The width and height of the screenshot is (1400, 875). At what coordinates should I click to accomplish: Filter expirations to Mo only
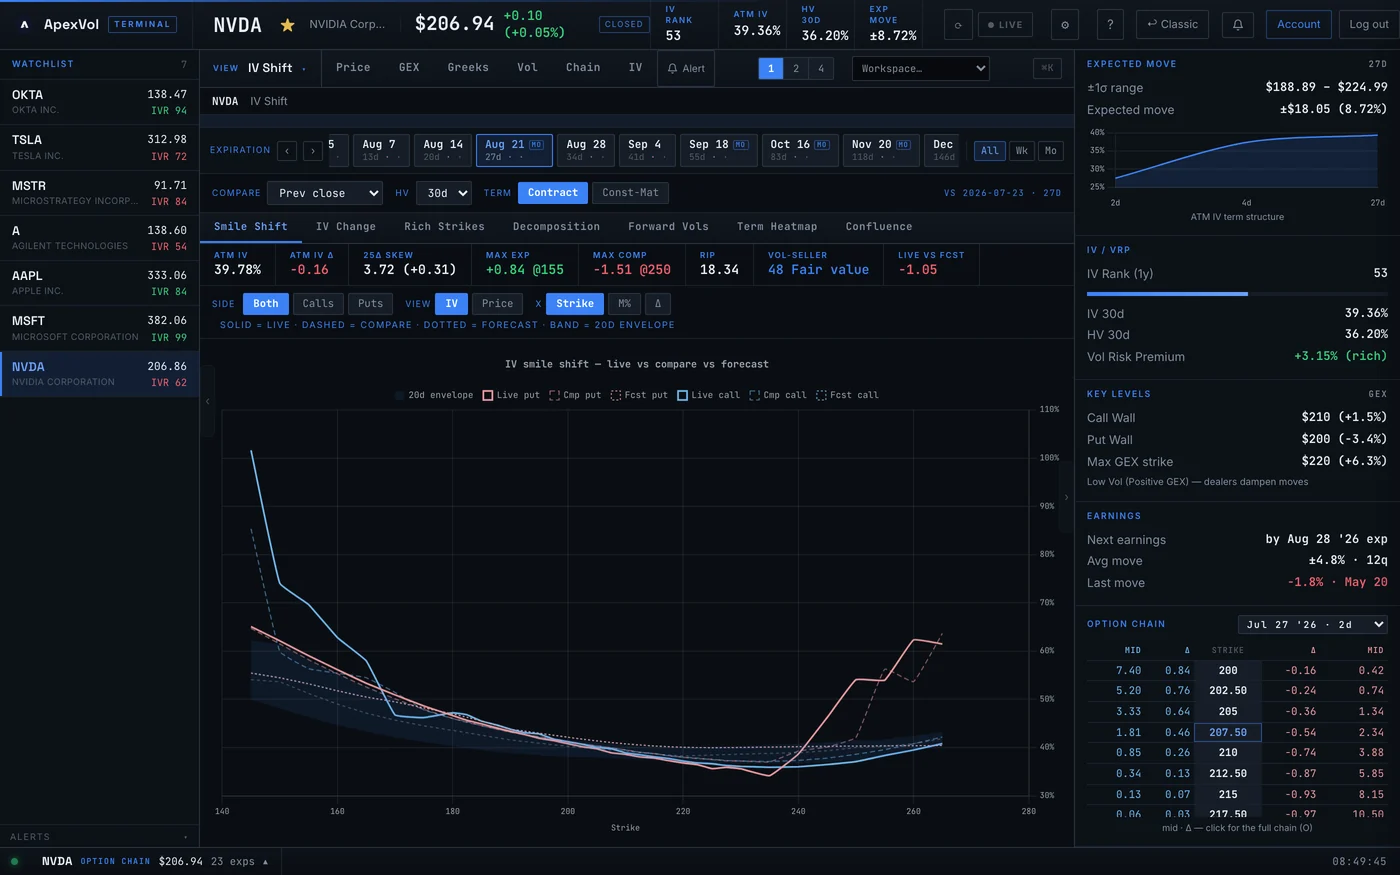1050,150
